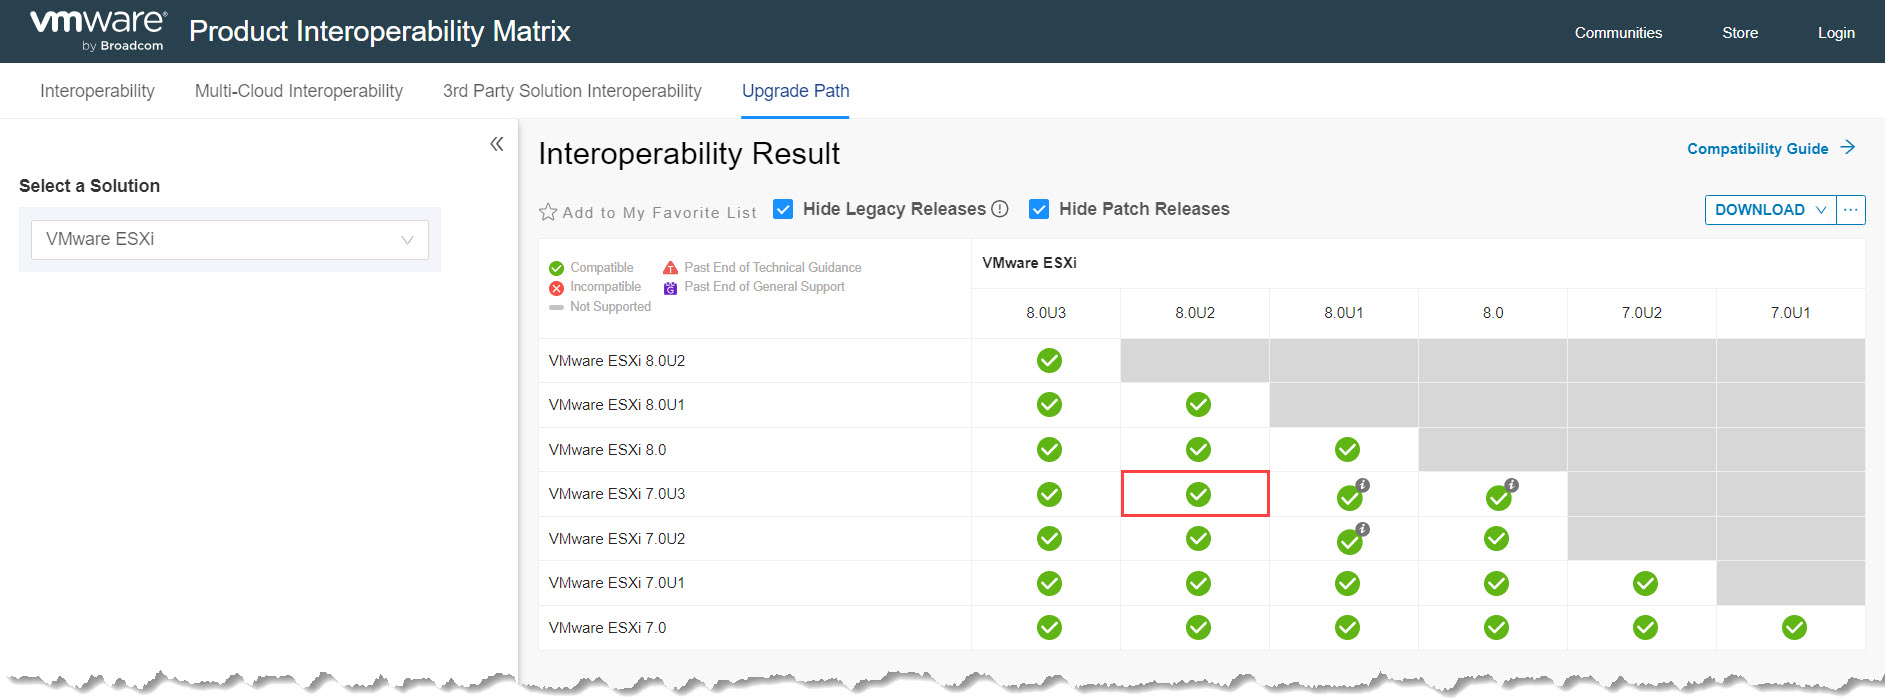Click compatible check for ESXi 7.0U1 to 8.0U3
The height and width of the screenshot is (698, 1885).
[x=1049, y=583]
